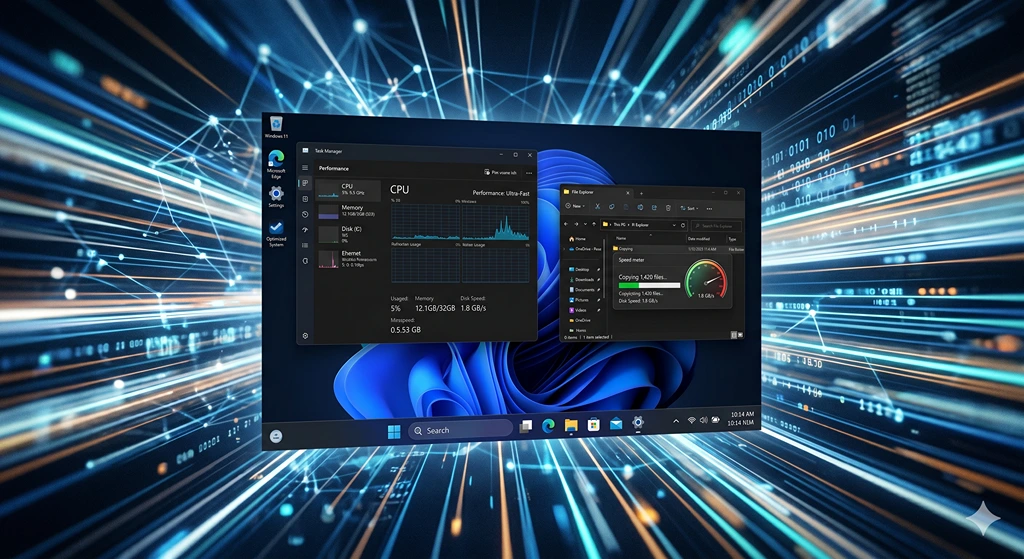This screenshot has width=1024, height=559.
Task: Click the Paste icon in File Explorer toolbar
Action: coord(626,207)
